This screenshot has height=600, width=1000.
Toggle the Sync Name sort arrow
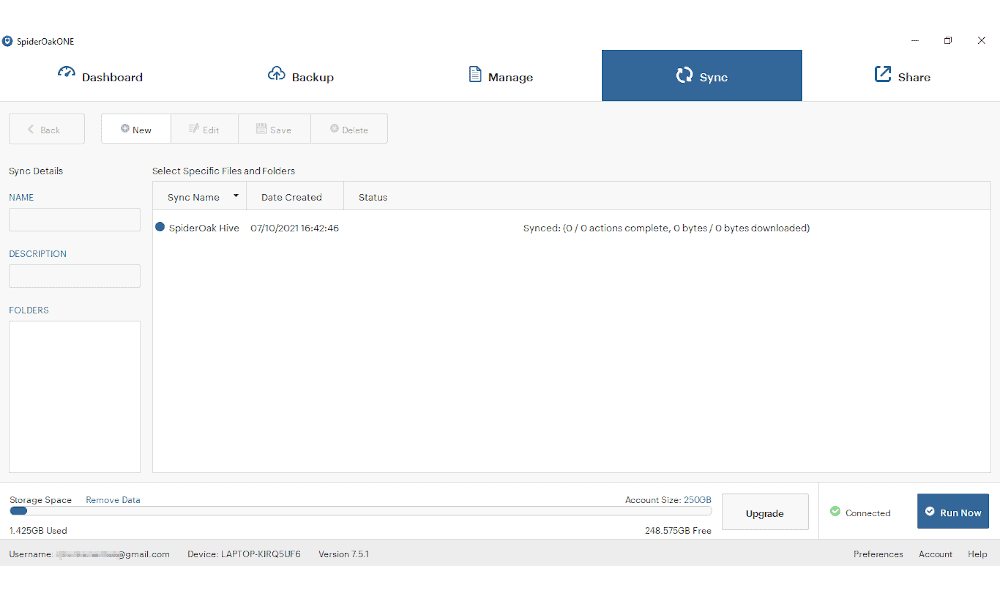(236, 196)
